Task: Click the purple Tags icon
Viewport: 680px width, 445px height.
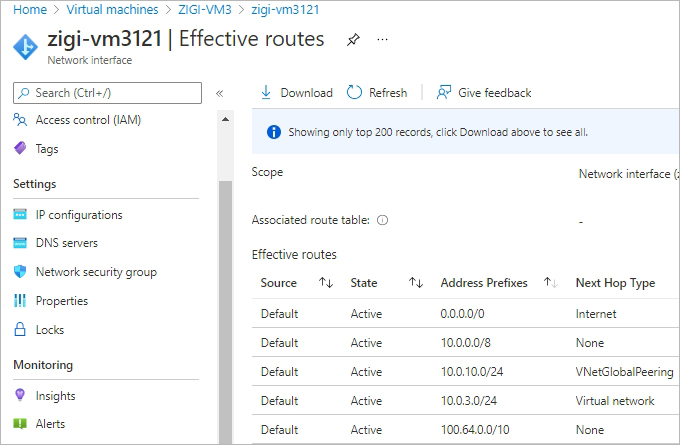Action: (x=20, y=148)
